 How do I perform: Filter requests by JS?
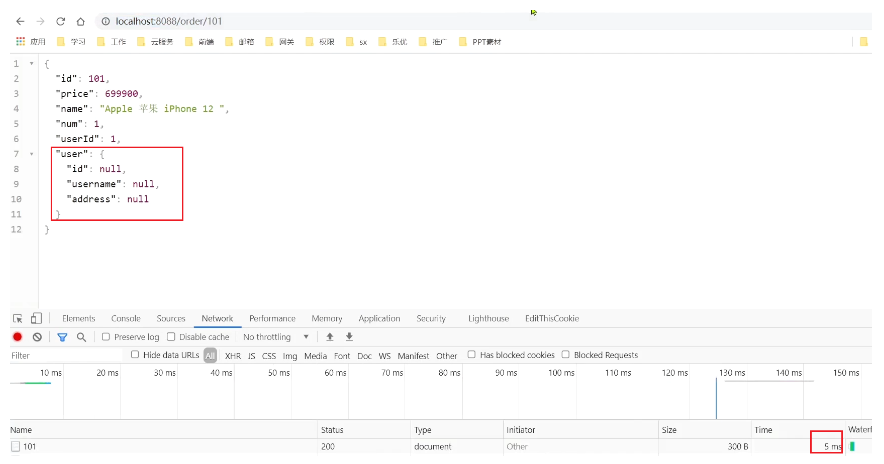coord(251,356)
